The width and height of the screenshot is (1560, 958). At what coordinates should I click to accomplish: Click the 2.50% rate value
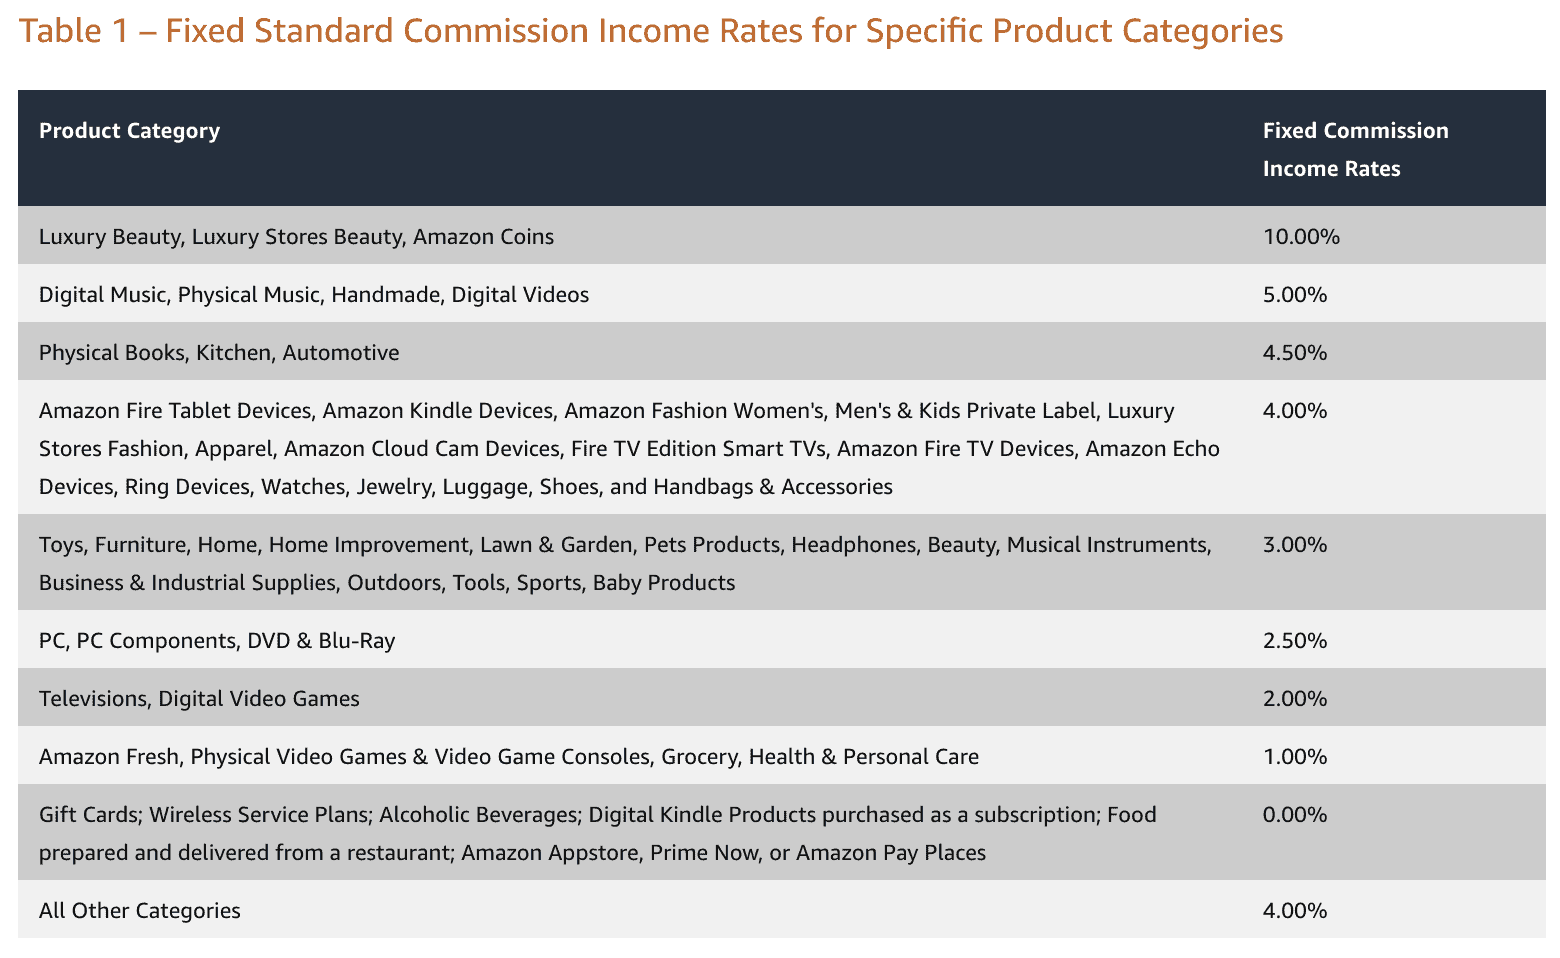[x=1295, y=641]
